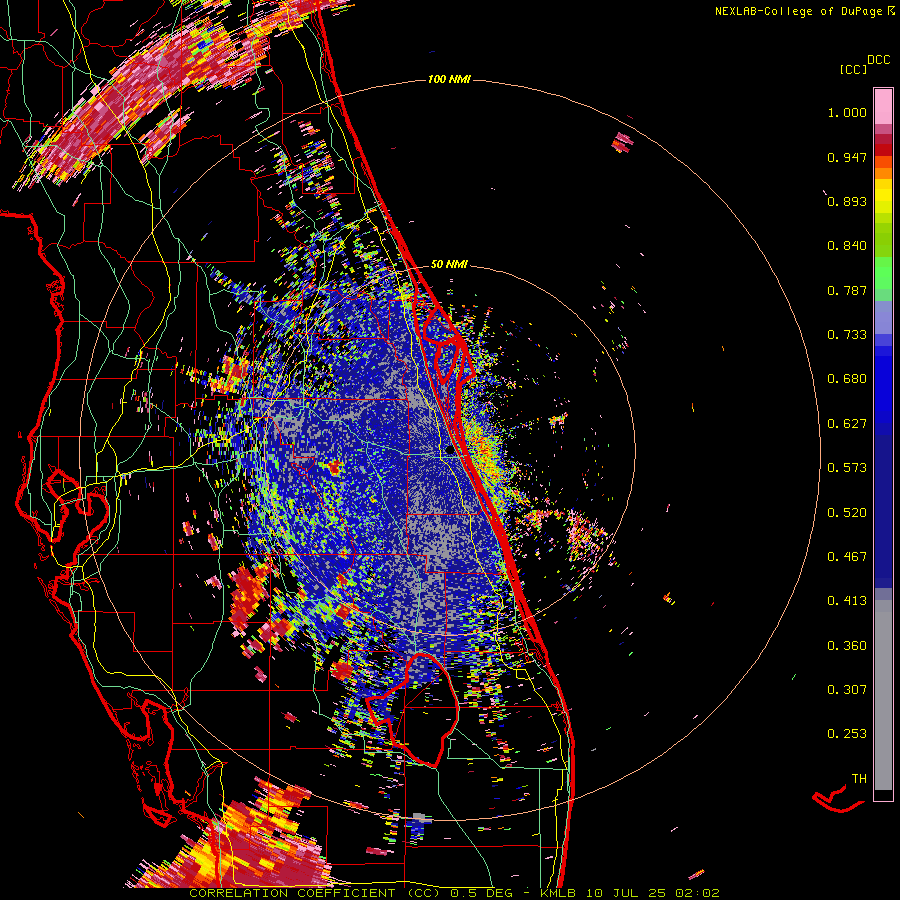Click the 0.307 legend value
The image size is (900, 900).
[x=847, y=690]
